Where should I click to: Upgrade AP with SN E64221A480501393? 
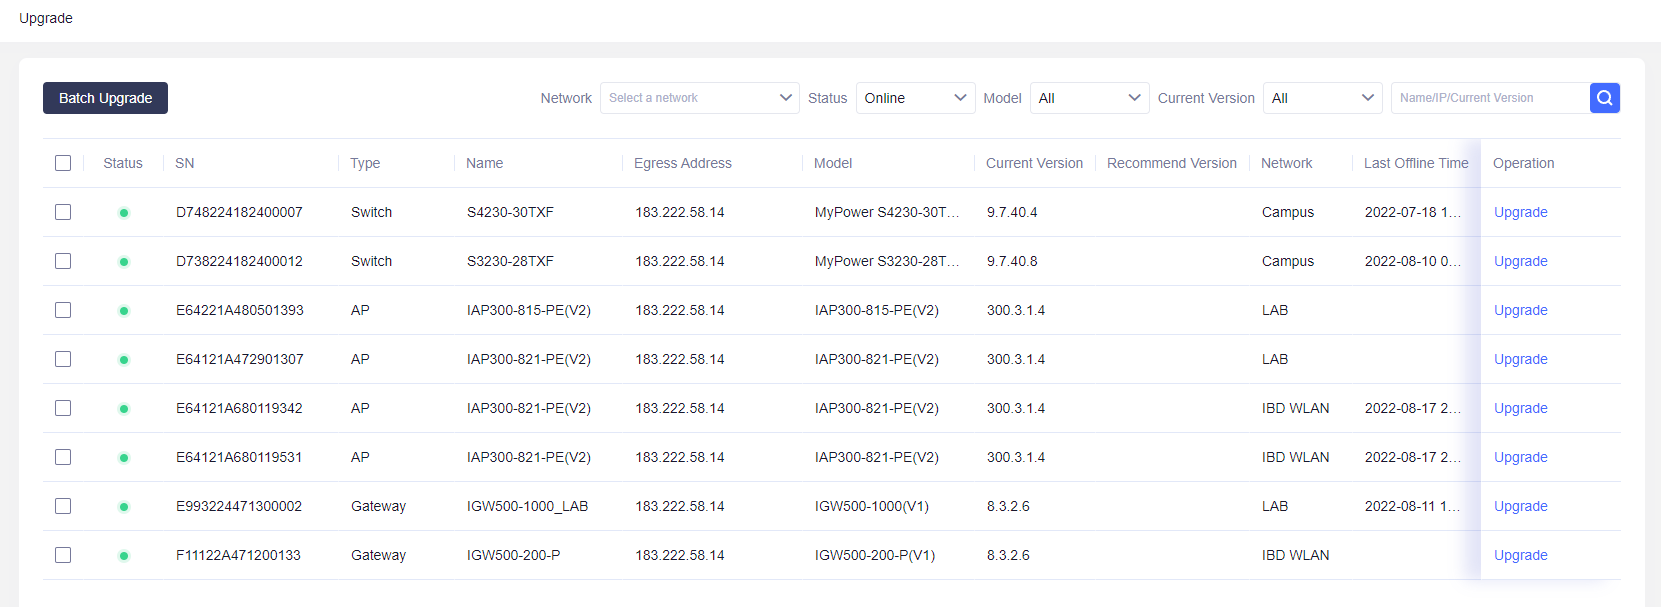tap(1520, 310)
